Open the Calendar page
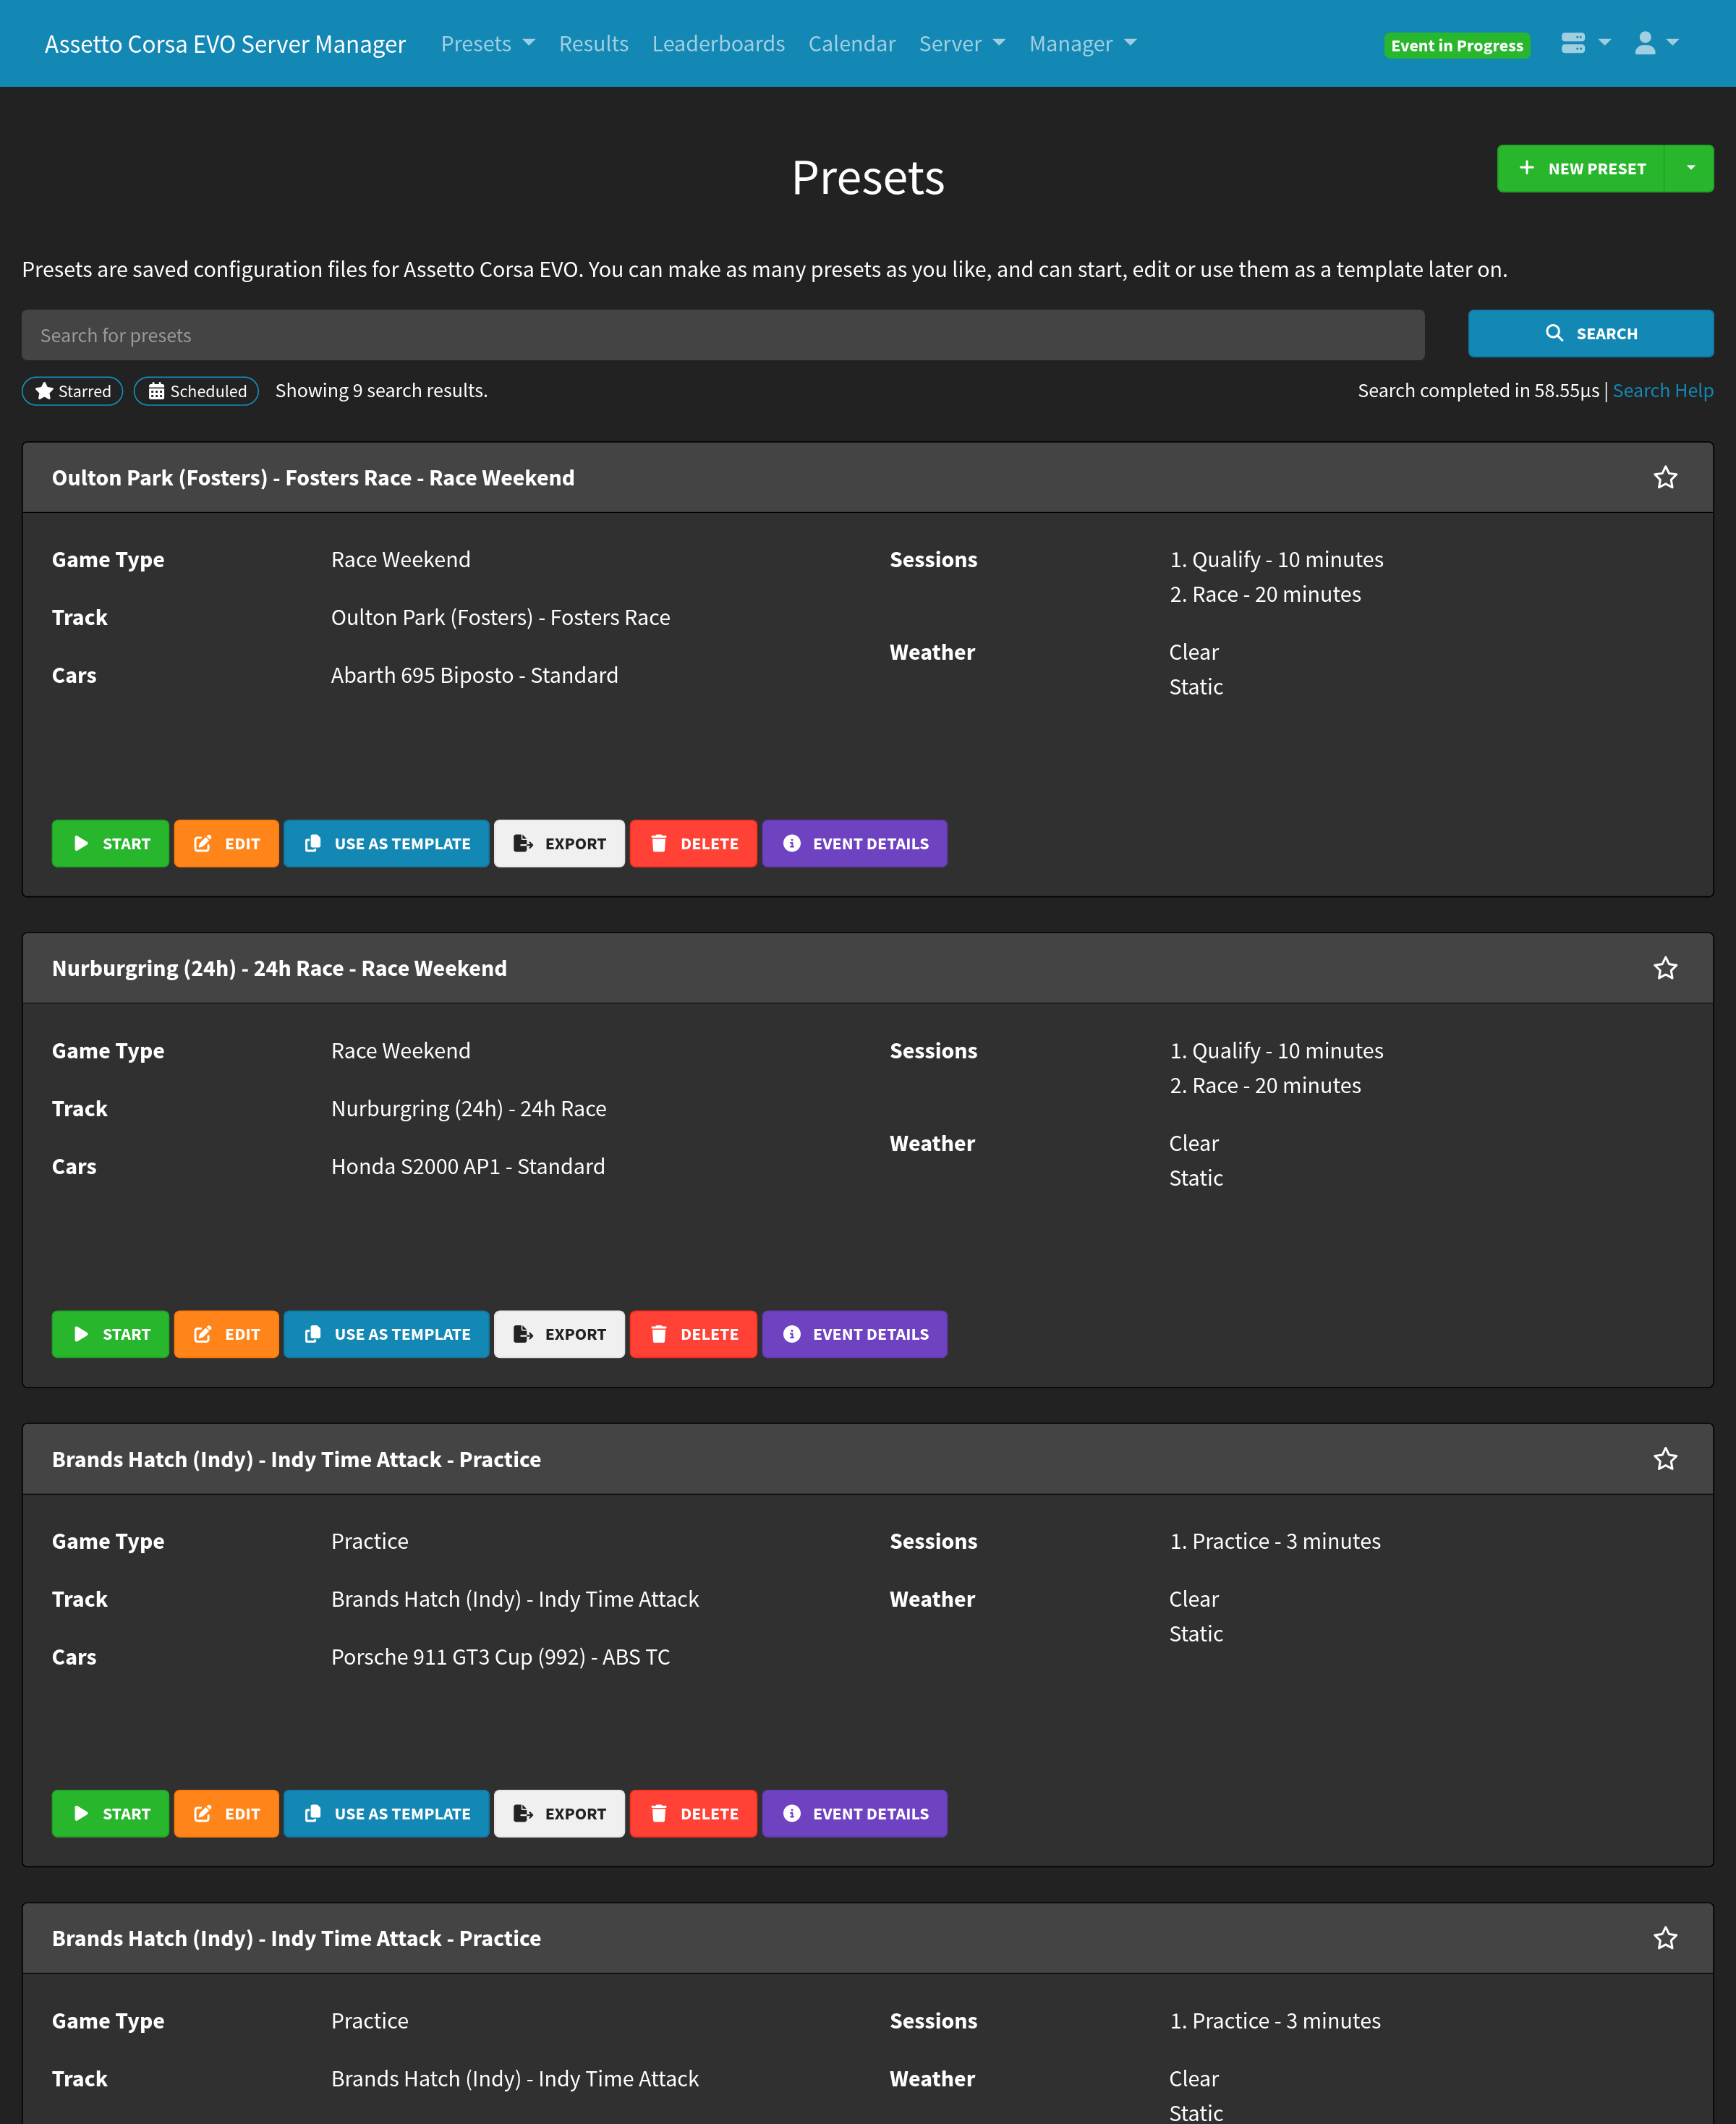1736x2124 pixels. pyautogui.click(x=852, y=44)
